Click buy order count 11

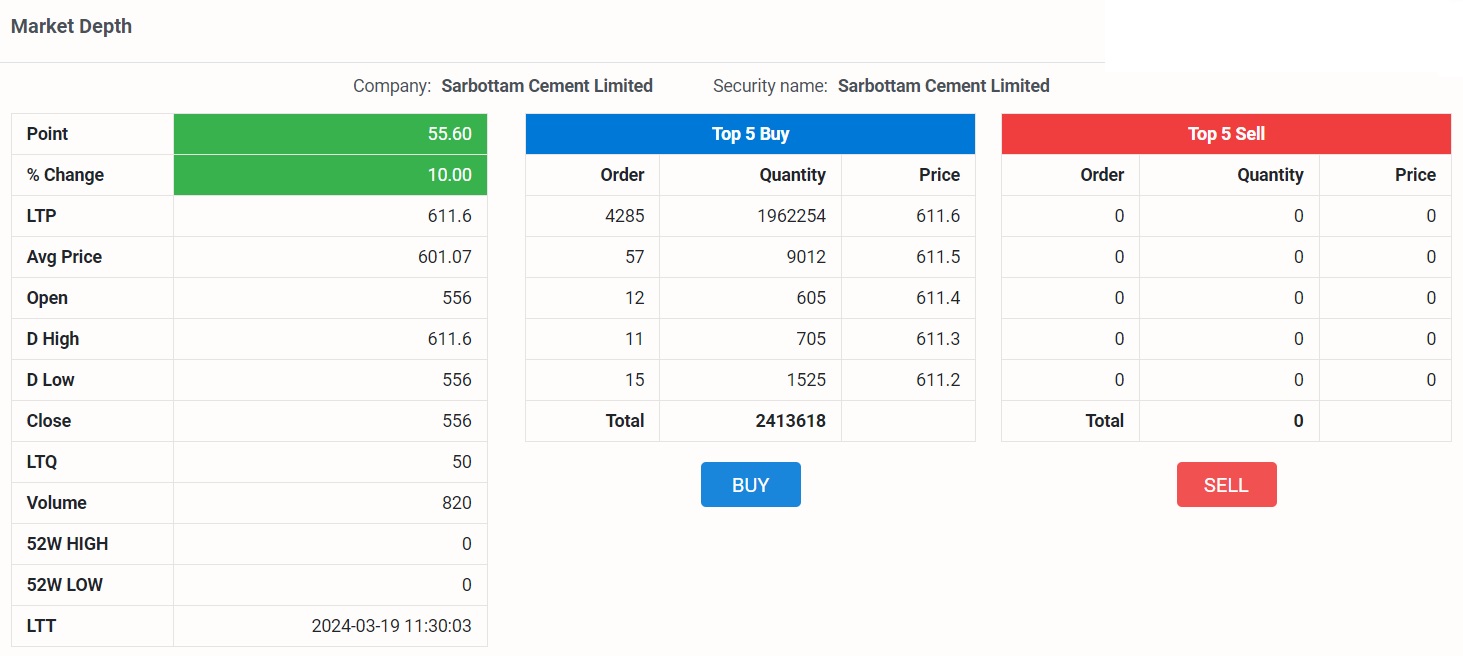(x=635, y=339)
